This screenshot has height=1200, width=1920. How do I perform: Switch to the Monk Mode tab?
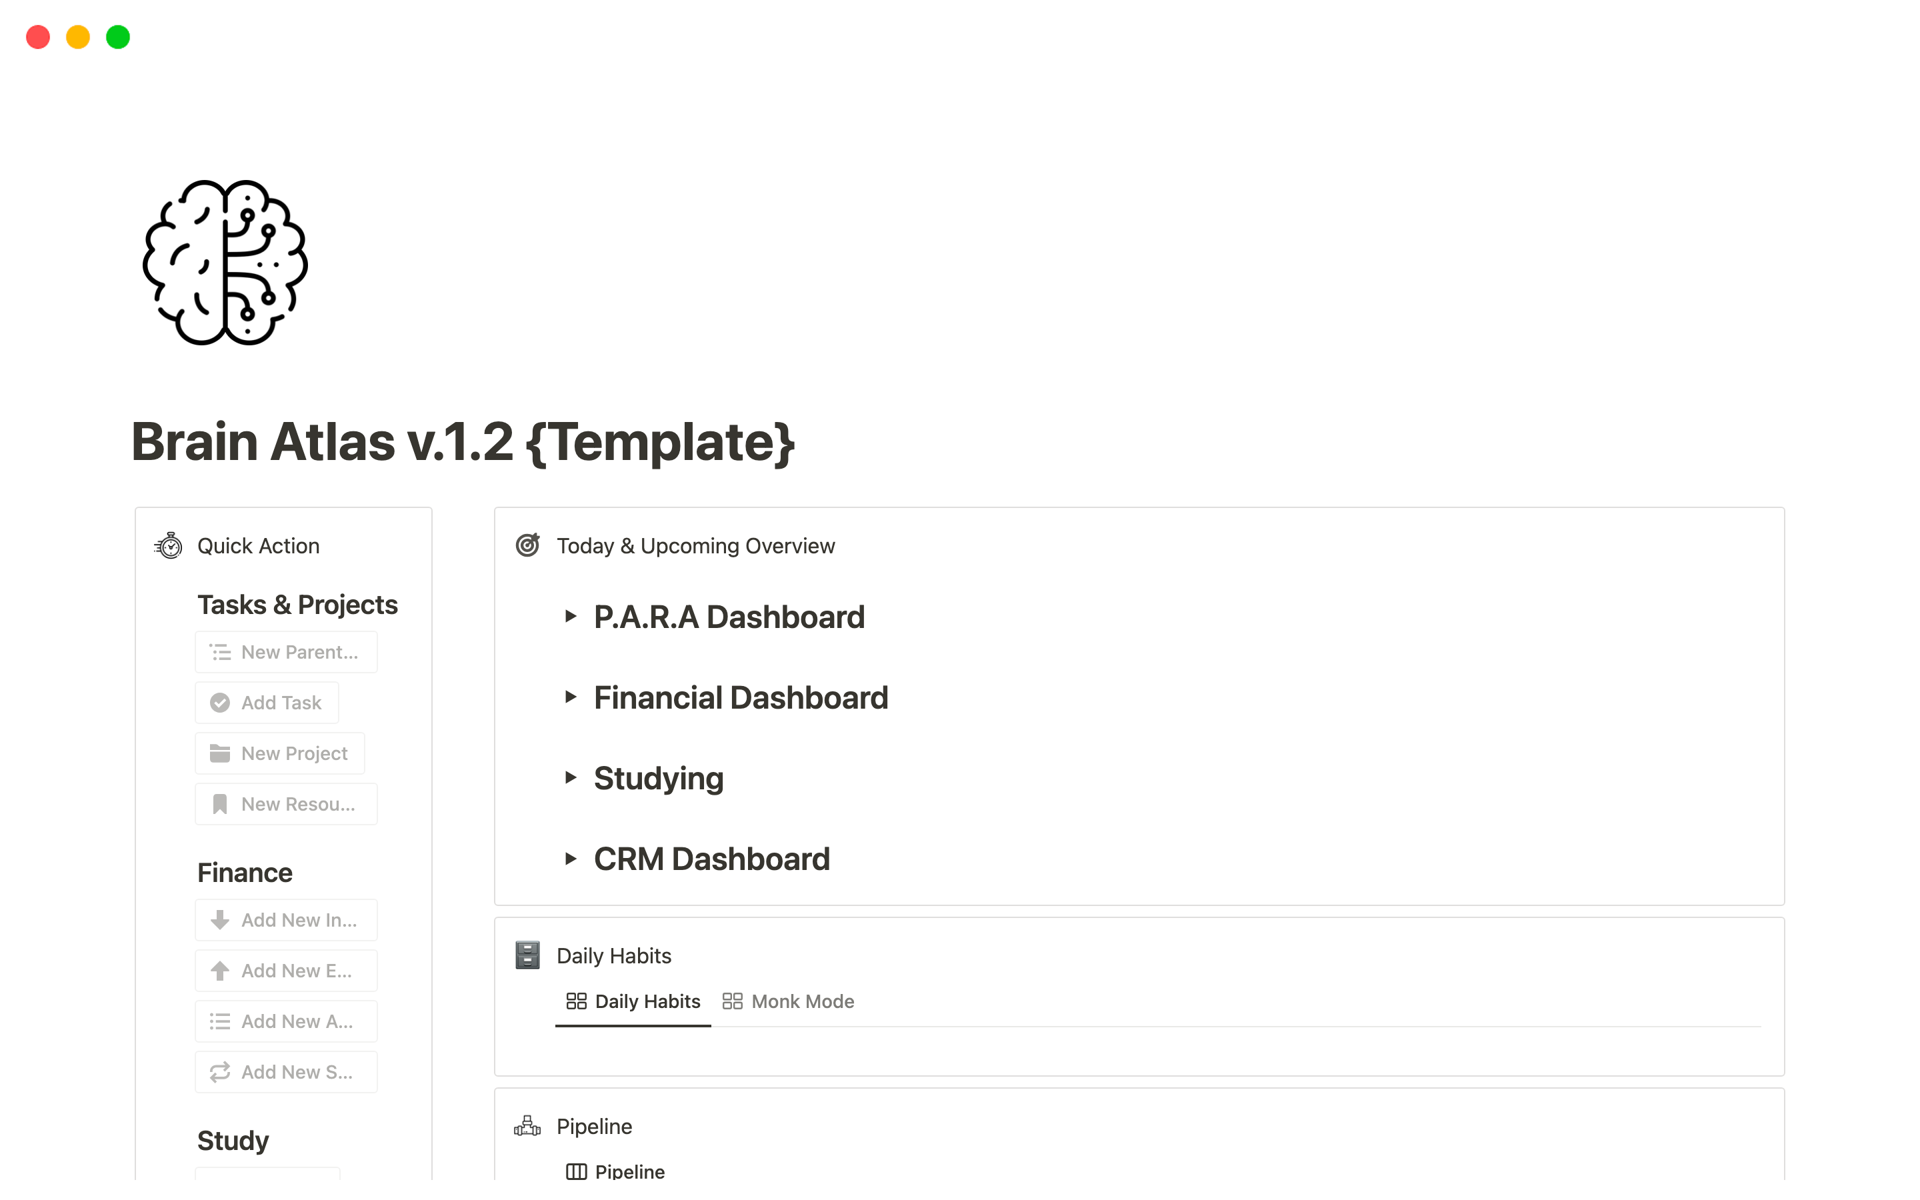[x=788, y=1001]
